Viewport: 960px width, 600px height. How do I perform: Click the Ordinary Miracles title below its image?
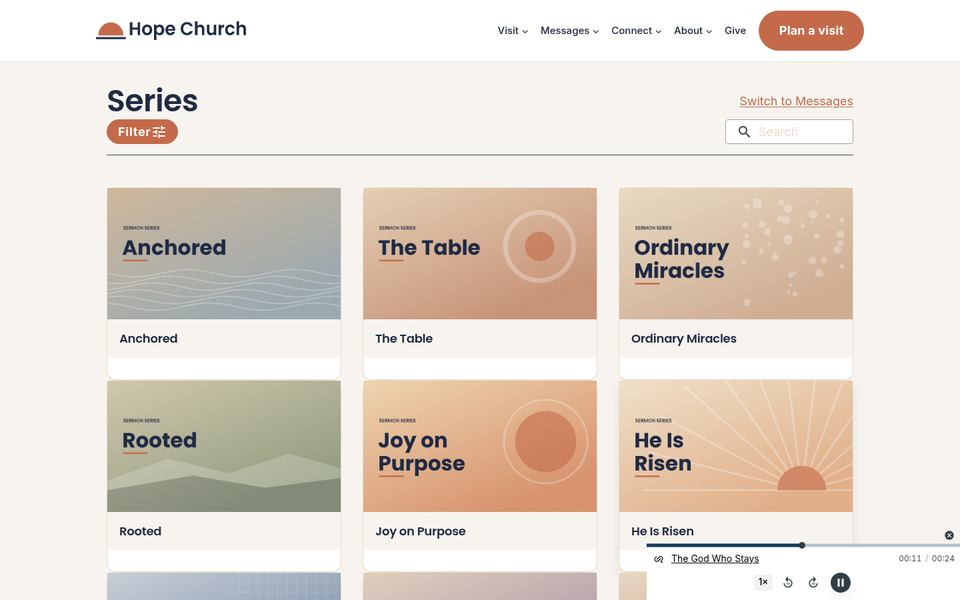click(684, 339)
